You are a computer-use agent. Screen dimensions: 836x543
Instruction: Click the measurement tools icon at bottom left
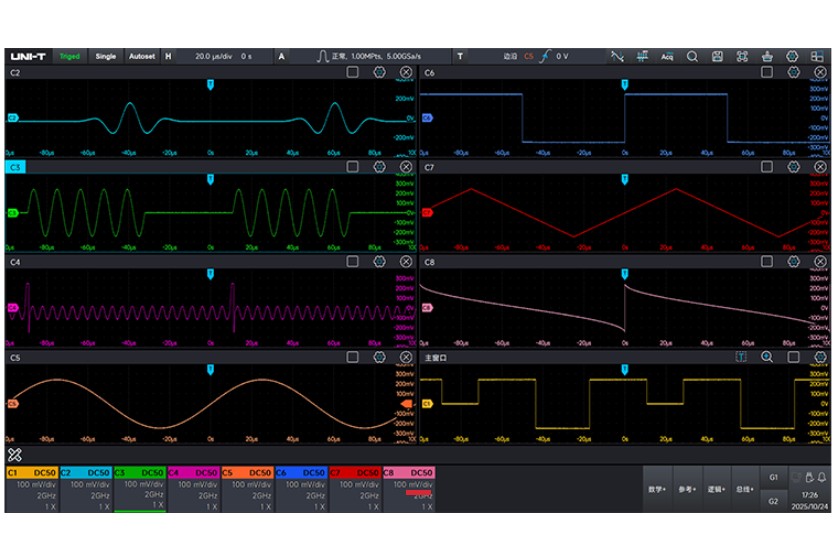15,455
